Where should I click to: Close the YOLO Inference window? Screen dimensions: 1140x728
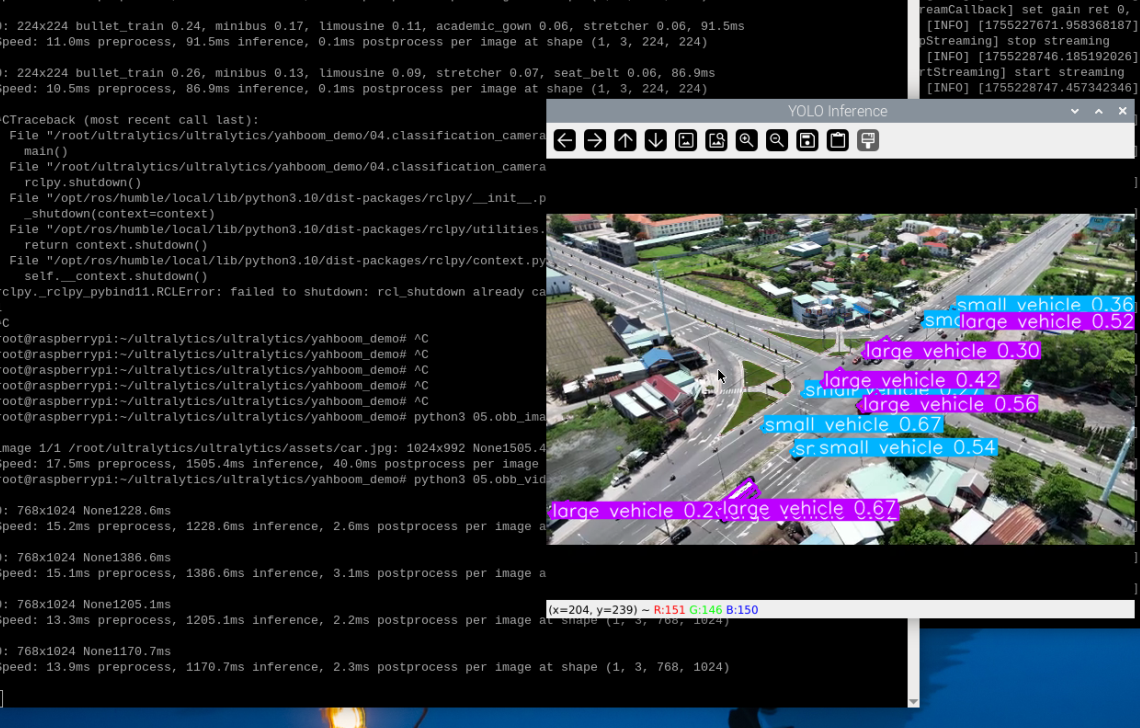click(x=1123, y=111)
